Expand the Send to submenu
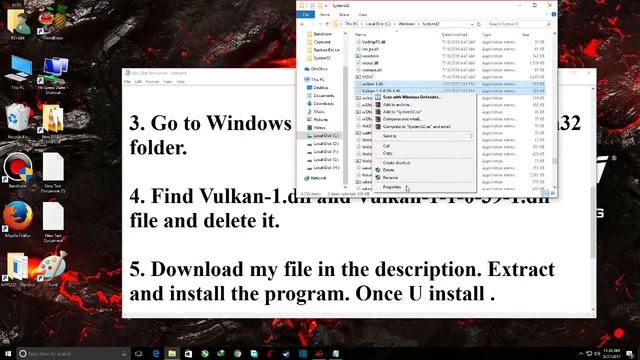This screenshot has height=360, width=640. click(424, 136)
